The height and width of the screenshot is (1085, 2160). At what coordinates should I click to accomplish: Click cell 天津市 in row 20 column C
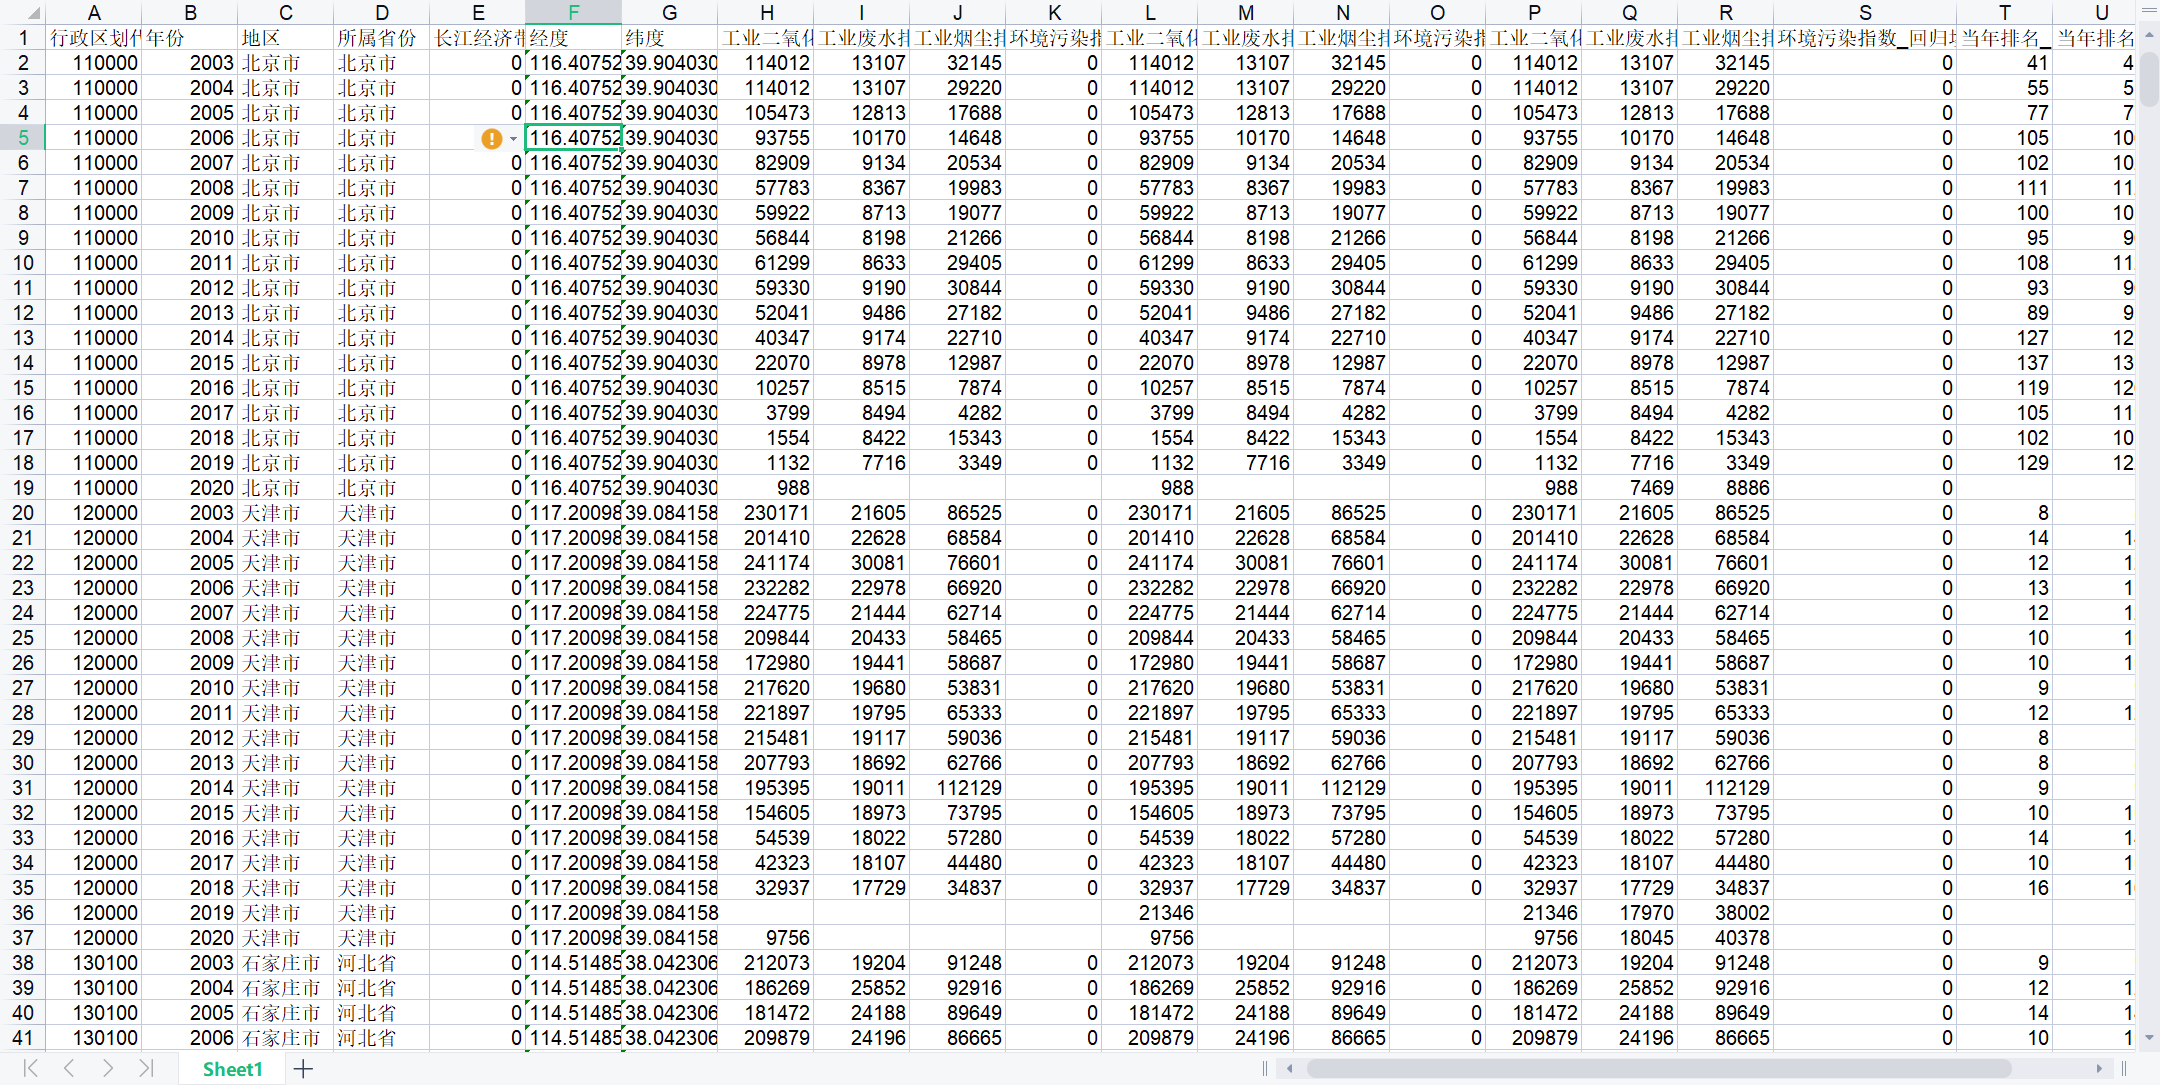[286, 513]
